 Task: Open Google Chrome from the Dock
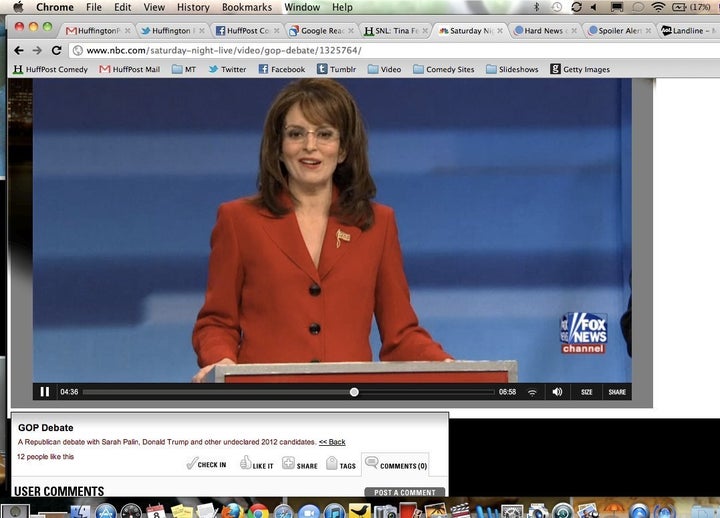259,511
